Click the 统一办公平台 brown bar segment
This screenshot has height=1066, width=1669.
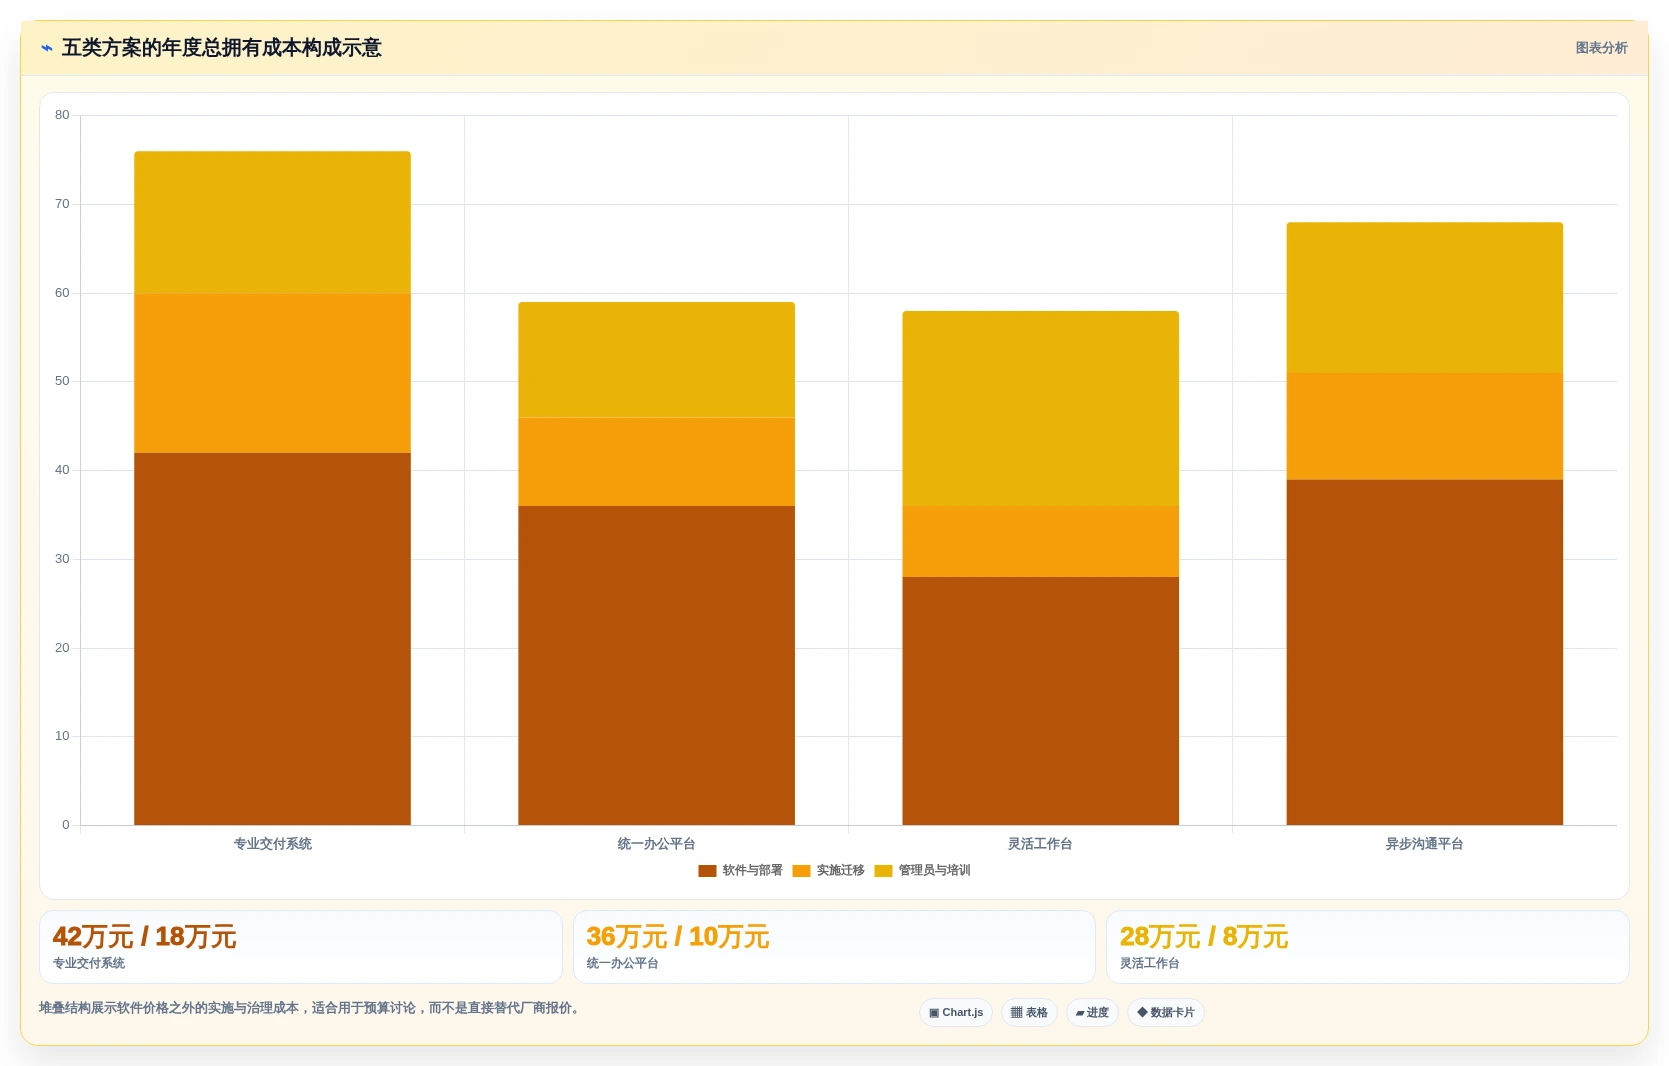pos(656,665)
